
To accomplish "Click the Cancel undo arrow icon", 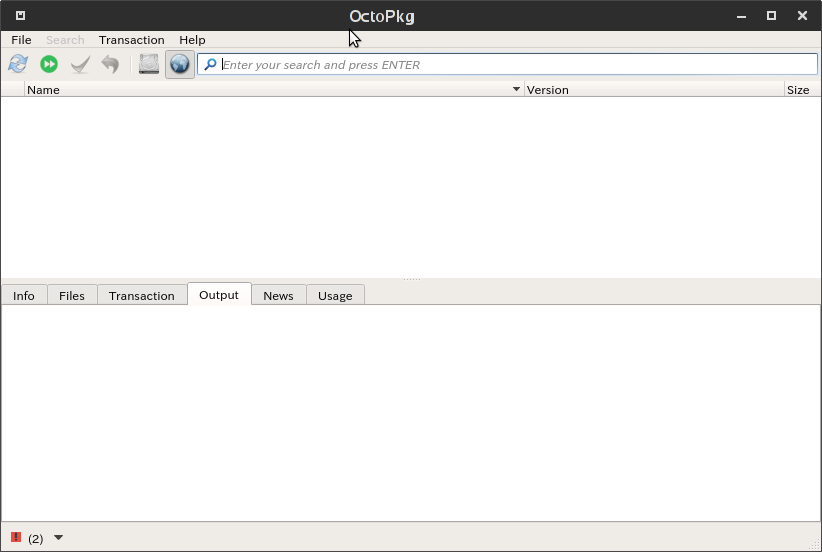I will (111, 64).
